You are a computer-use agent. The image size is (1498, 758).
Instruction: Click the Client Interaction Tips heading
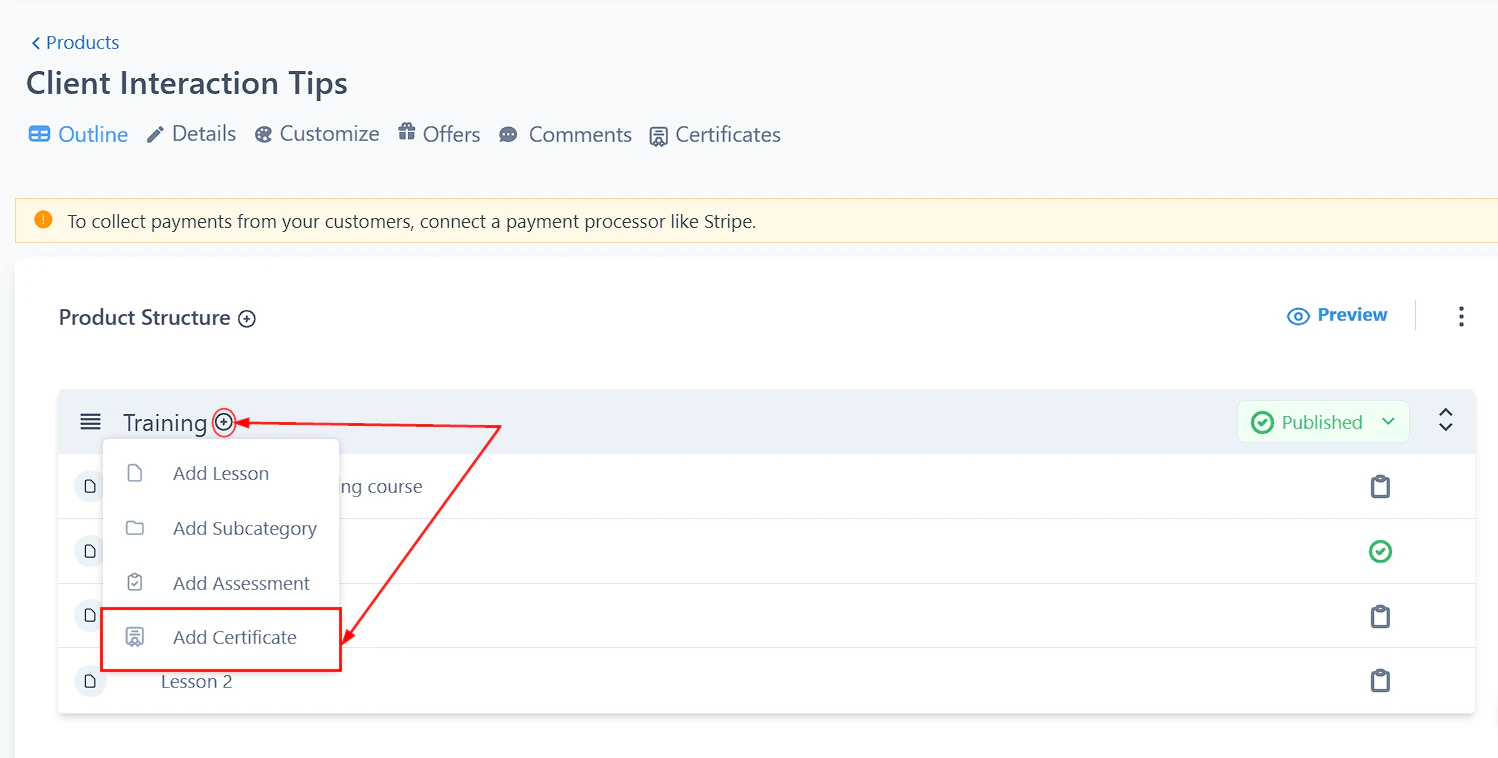pos(187,83)
